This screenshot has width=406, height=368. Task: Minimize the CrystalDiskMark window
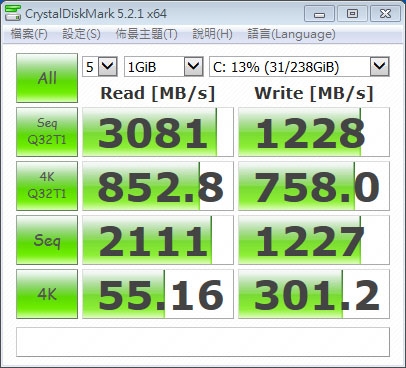319,14
